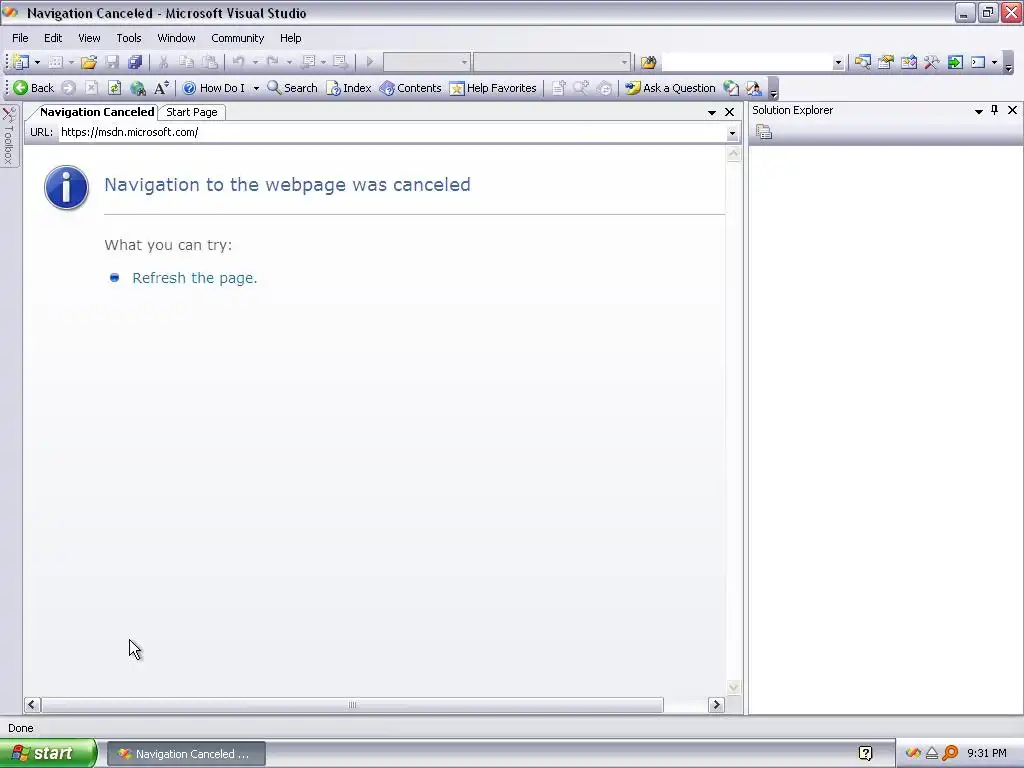Click Navigation Canceled taskbar button
Image resolution: width=1024 pixels, height=768 pixels.
(x=186, y=754)
